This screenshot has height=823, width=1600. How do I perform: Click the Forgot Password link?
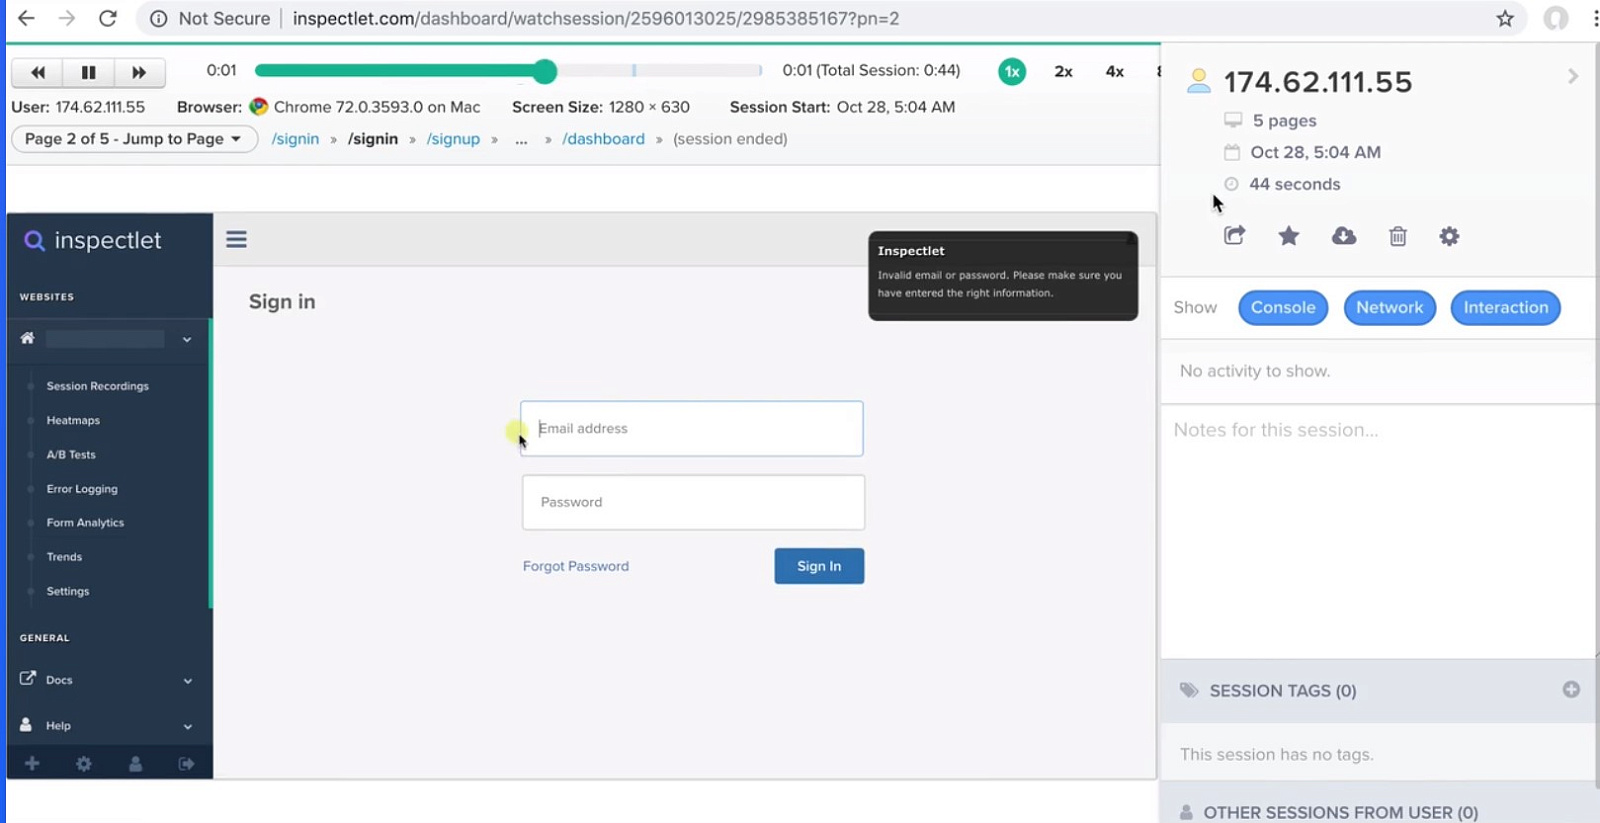coord(576,566)
